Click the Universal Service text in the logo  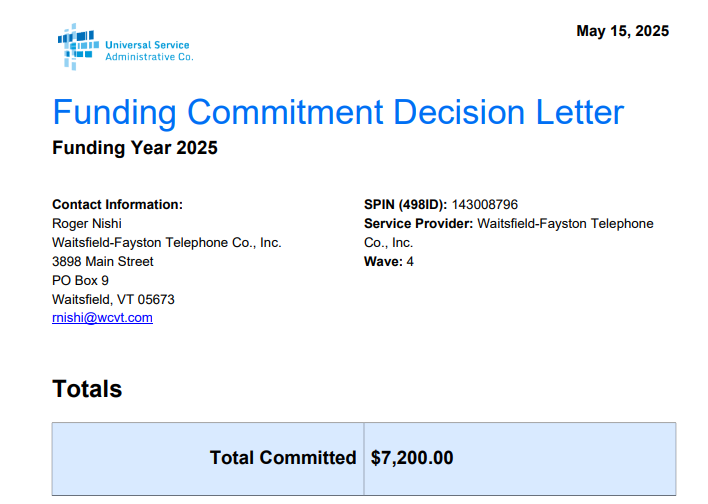(147, 45)
